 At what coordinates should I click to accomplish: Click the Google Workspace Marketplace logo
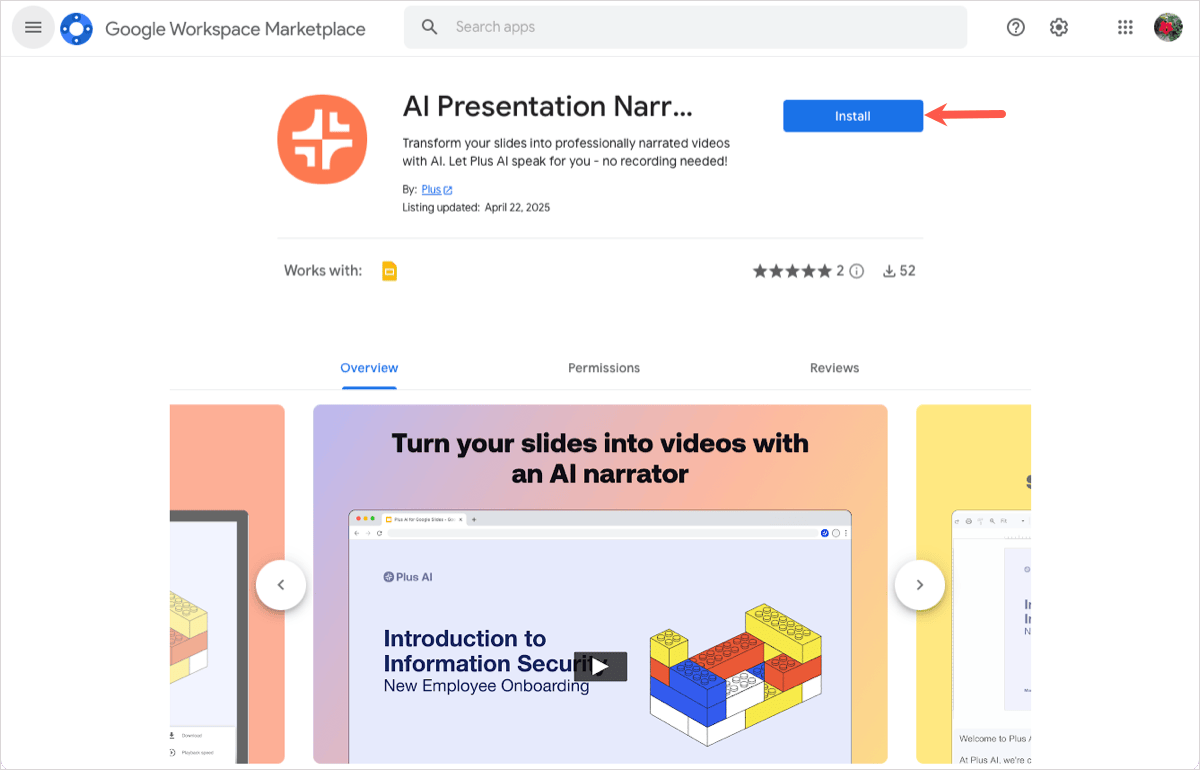pos(77,28)
